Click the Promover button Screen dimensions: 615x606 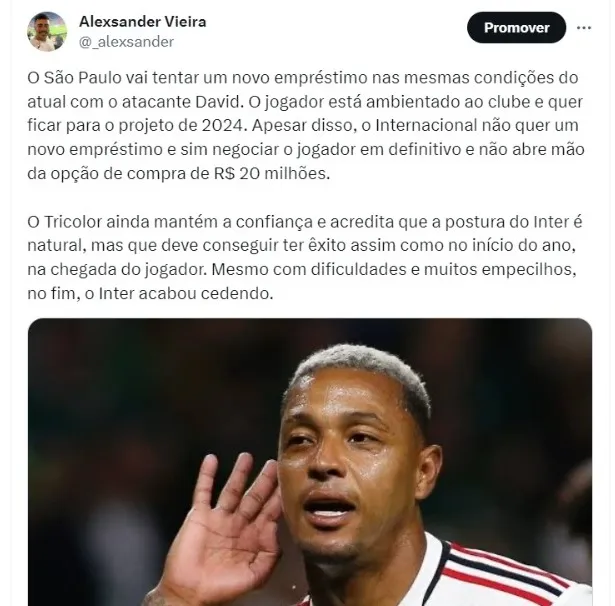click(516, 27)
